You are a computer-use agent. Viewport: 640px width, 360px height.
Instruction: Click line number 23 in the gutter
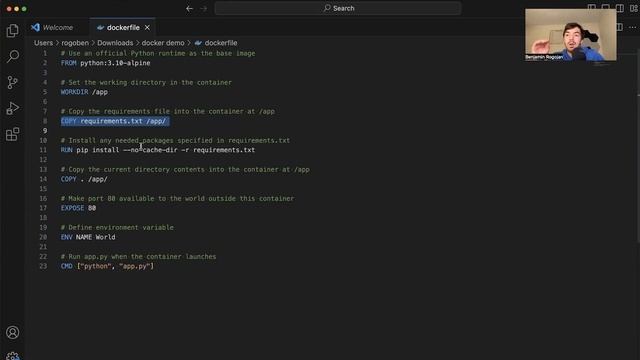43,266
